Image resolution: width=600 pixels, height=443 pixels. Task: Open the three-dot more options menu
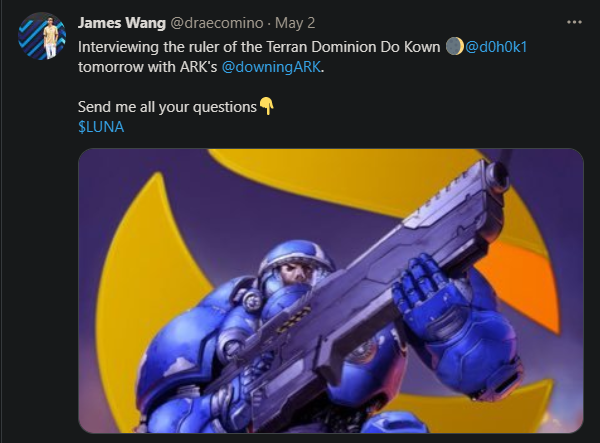point(574,22)
